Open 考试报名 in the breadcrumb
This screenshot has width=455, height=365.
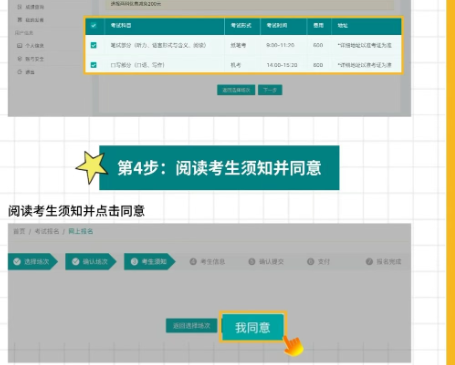tap(47, 231)
